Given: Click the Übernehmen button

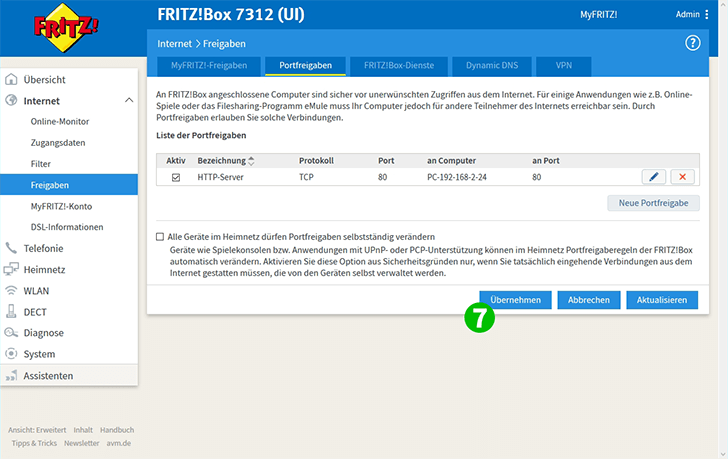Looking at the screenshot, I should (515, 300).
